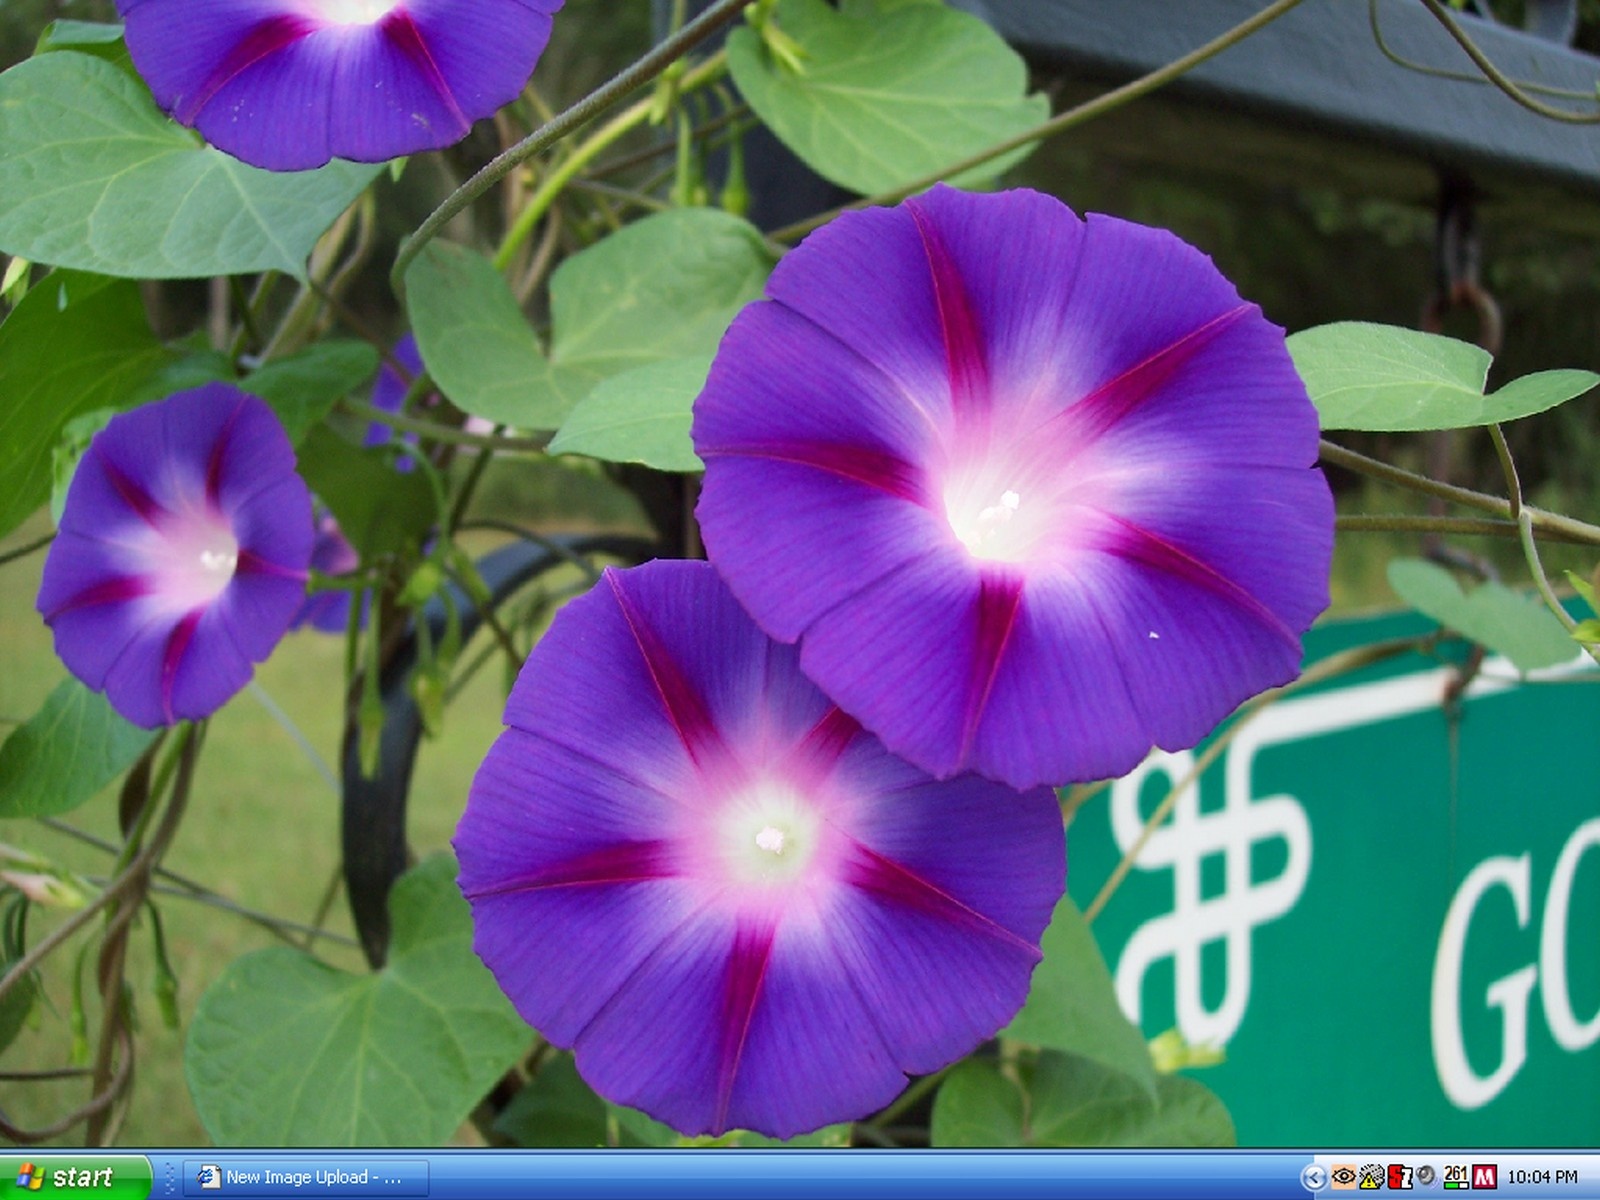Click the cropped purple flower at top-left
Image resolution: width=1600 pixels, height=1200 pixels.
pos(340,70)
